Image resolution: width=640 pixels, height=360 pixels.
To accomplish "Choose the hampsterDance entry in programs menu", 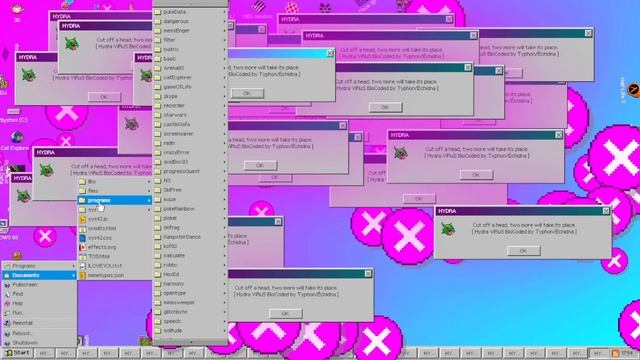I will pos(190,237).
